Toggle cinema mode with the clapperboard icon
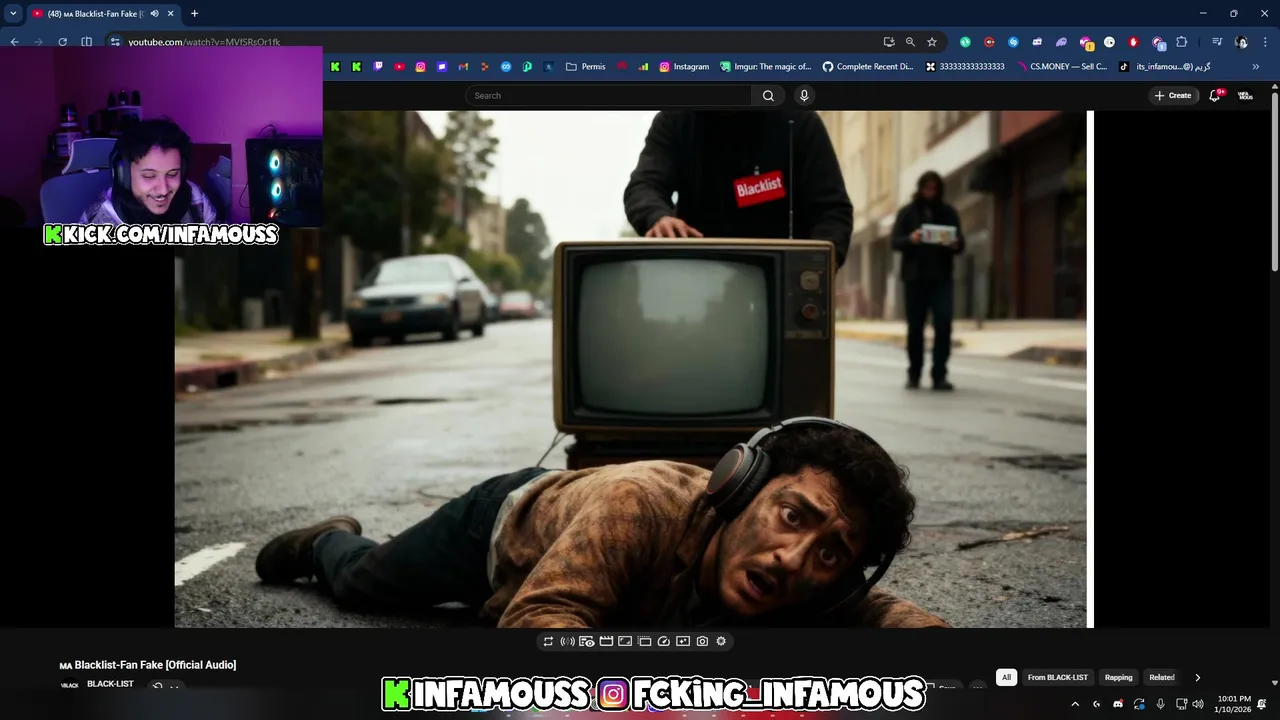Image resolution: width=1280 pixels, height=720 pixels. tap(606, 641)
